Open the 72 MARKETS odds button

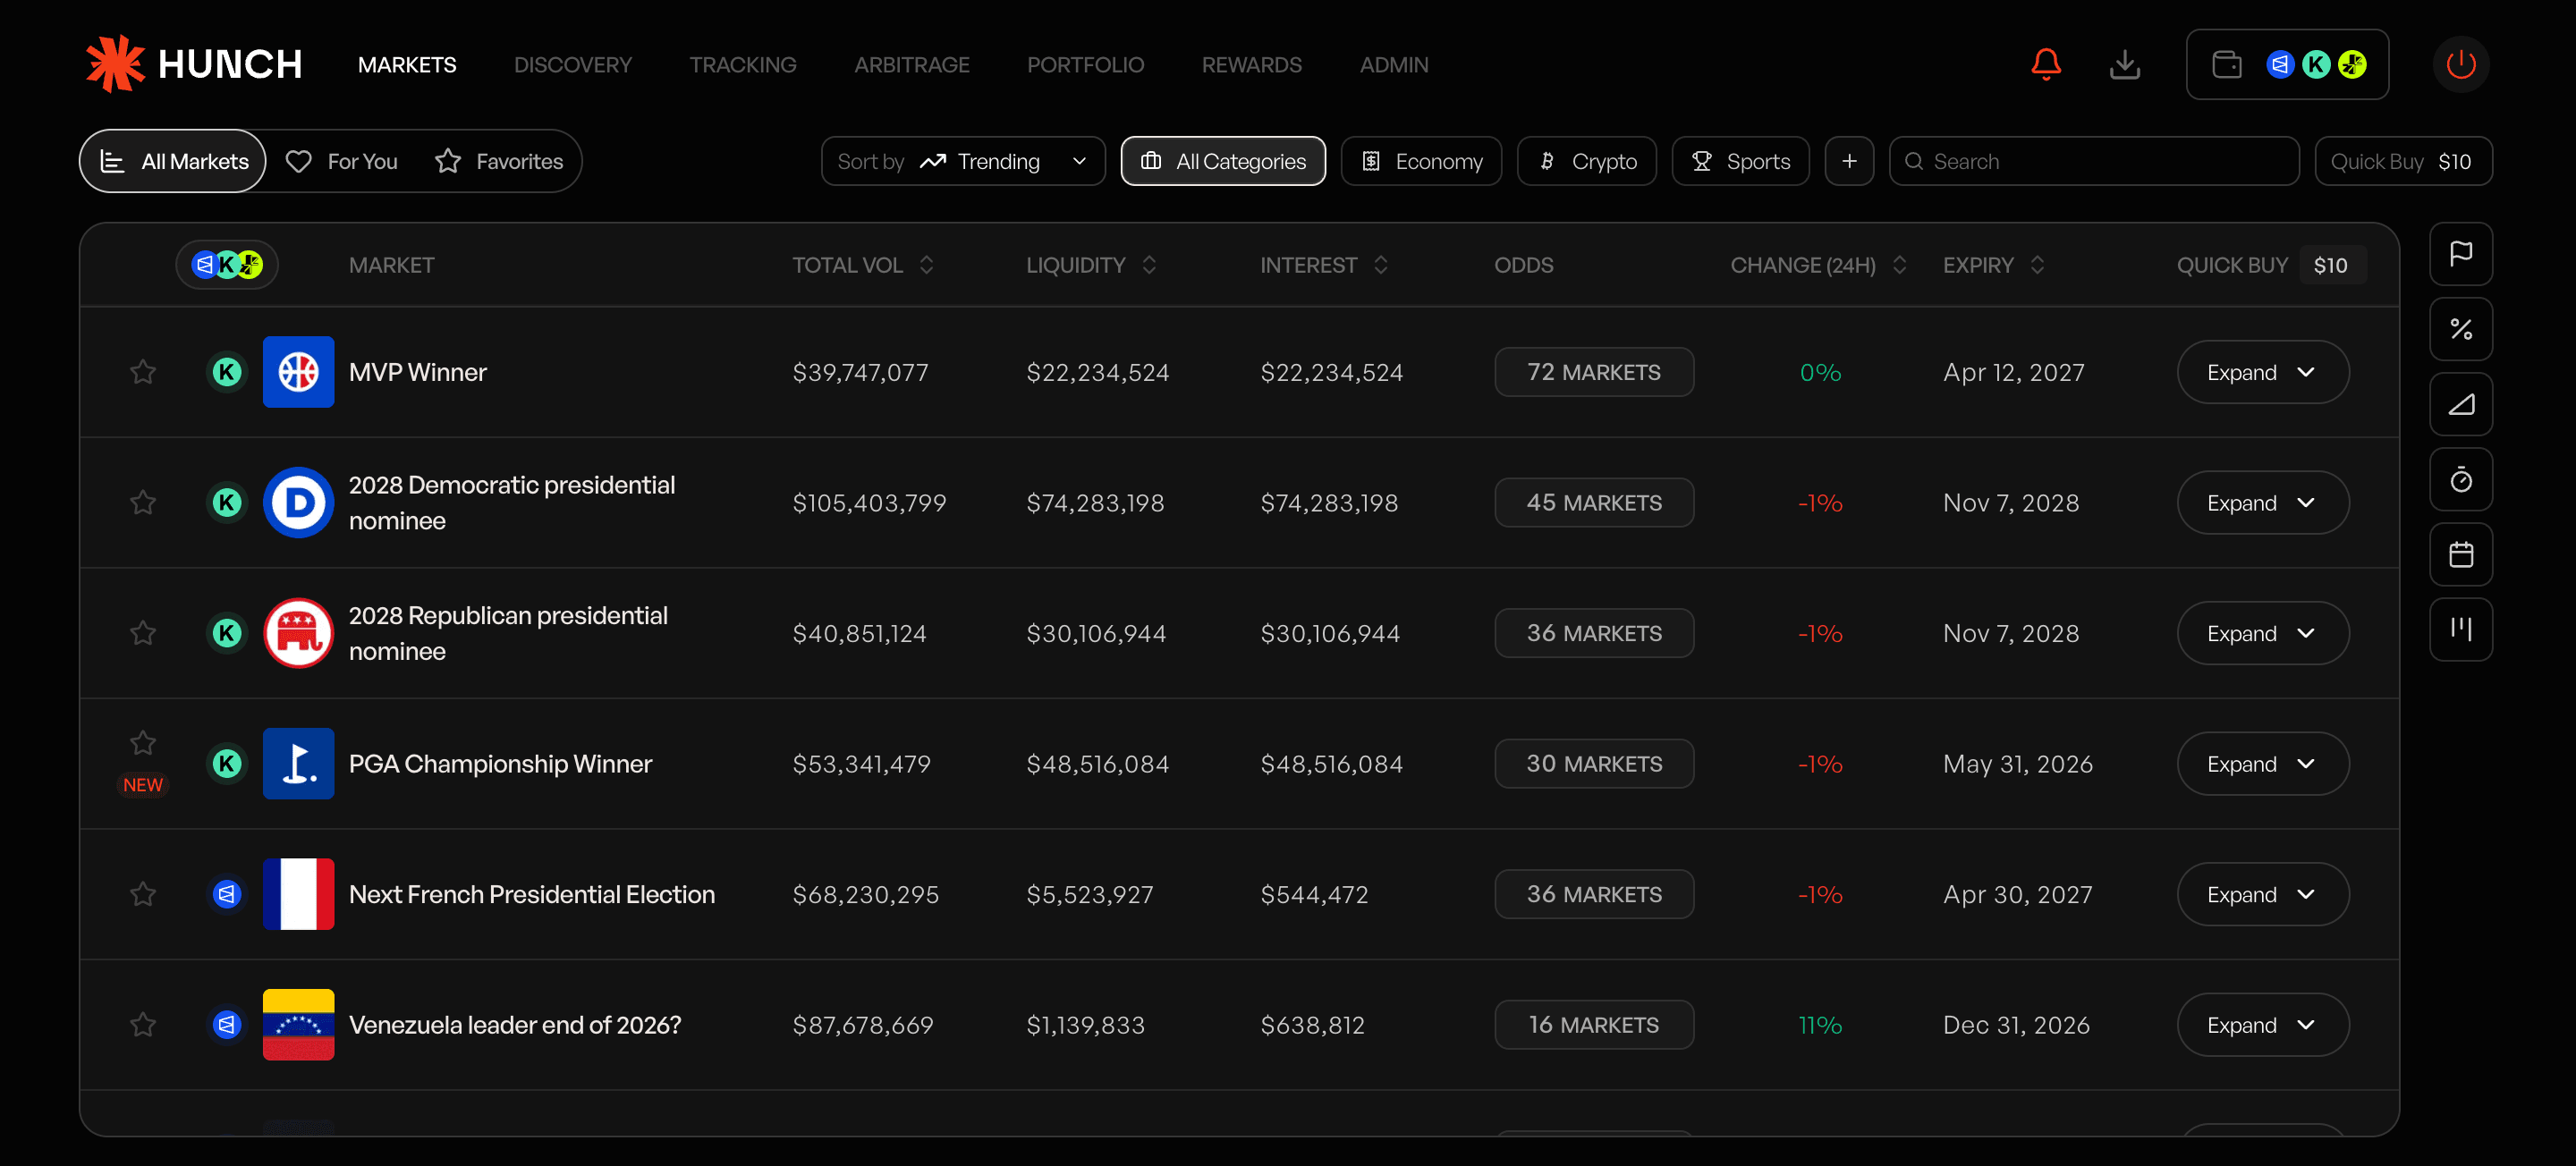pyautogui.click(x=1594, y=372)
